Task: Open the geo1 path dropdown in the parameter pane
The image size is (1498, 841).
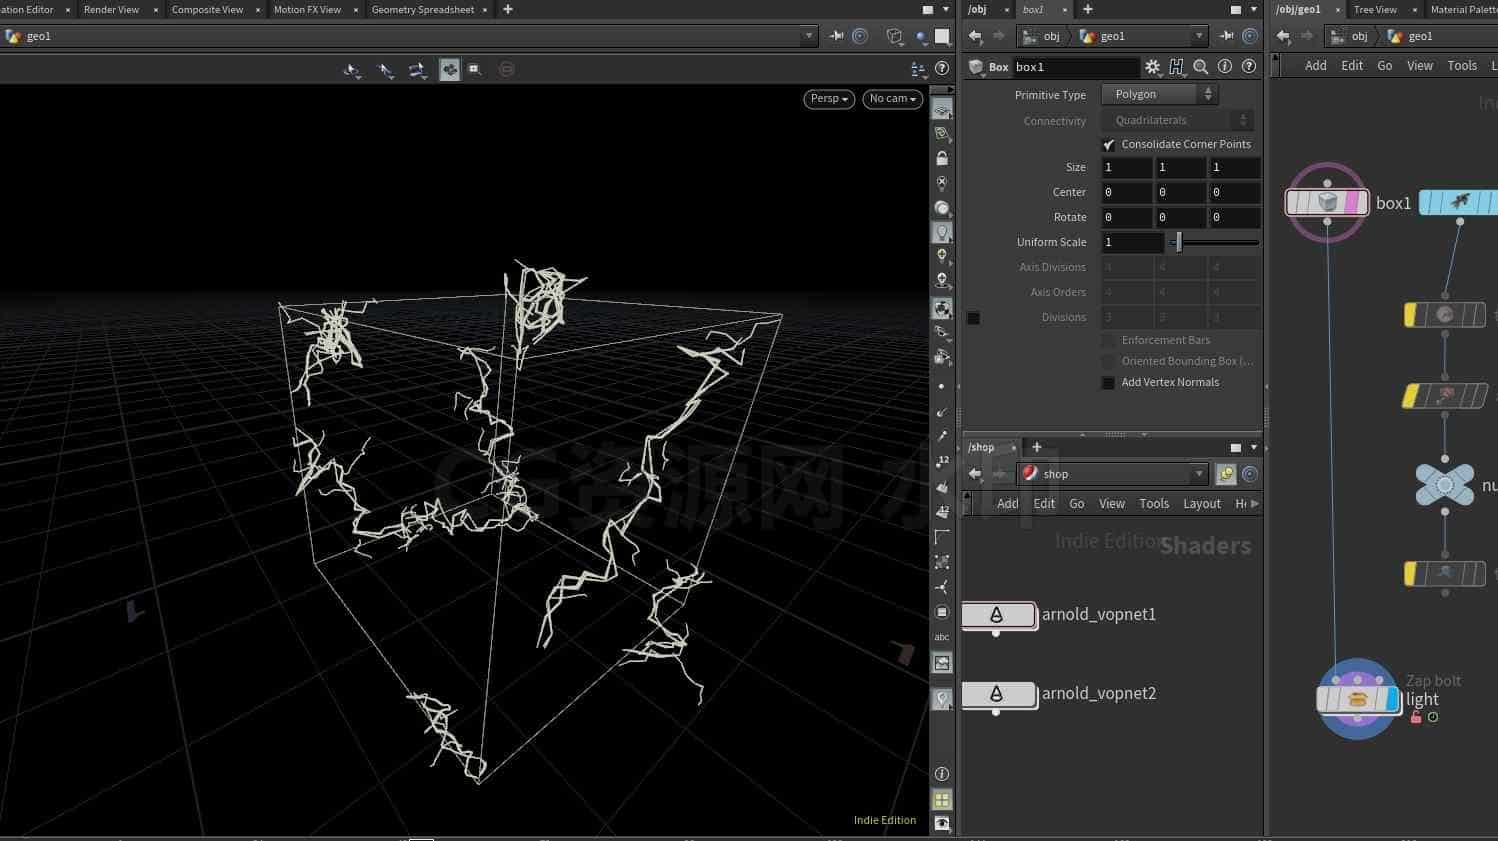Action: 1199,36
